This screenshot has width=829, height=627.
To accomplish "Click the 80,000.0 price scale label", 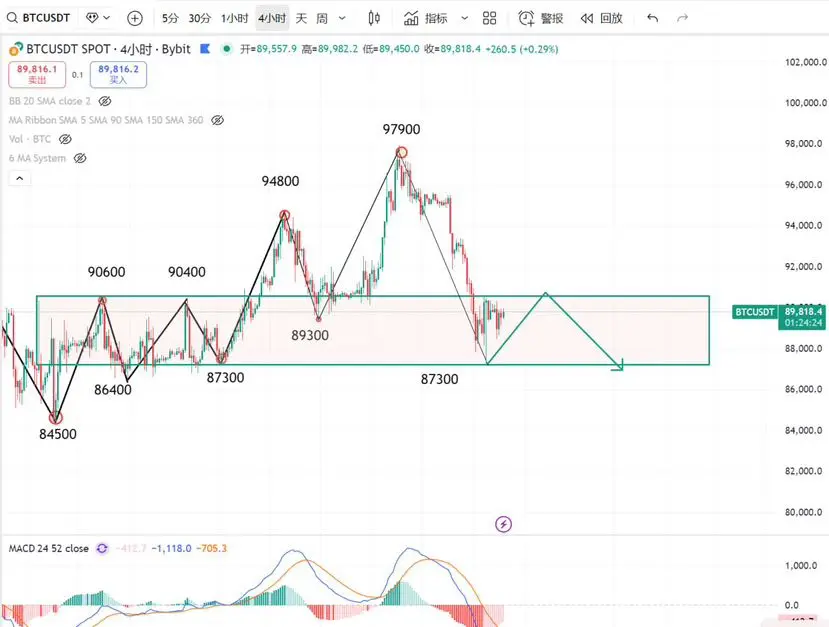I will coord(803,512).
